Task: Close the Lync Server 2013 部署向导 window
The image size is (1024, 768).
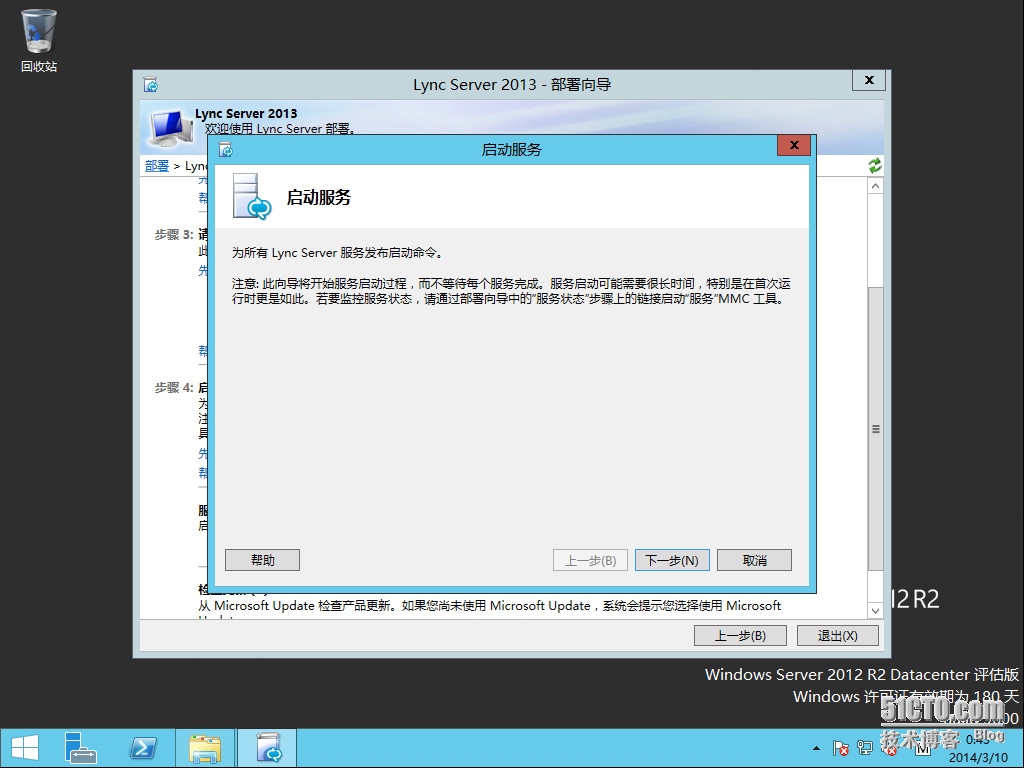Action: tap(869, 80)
